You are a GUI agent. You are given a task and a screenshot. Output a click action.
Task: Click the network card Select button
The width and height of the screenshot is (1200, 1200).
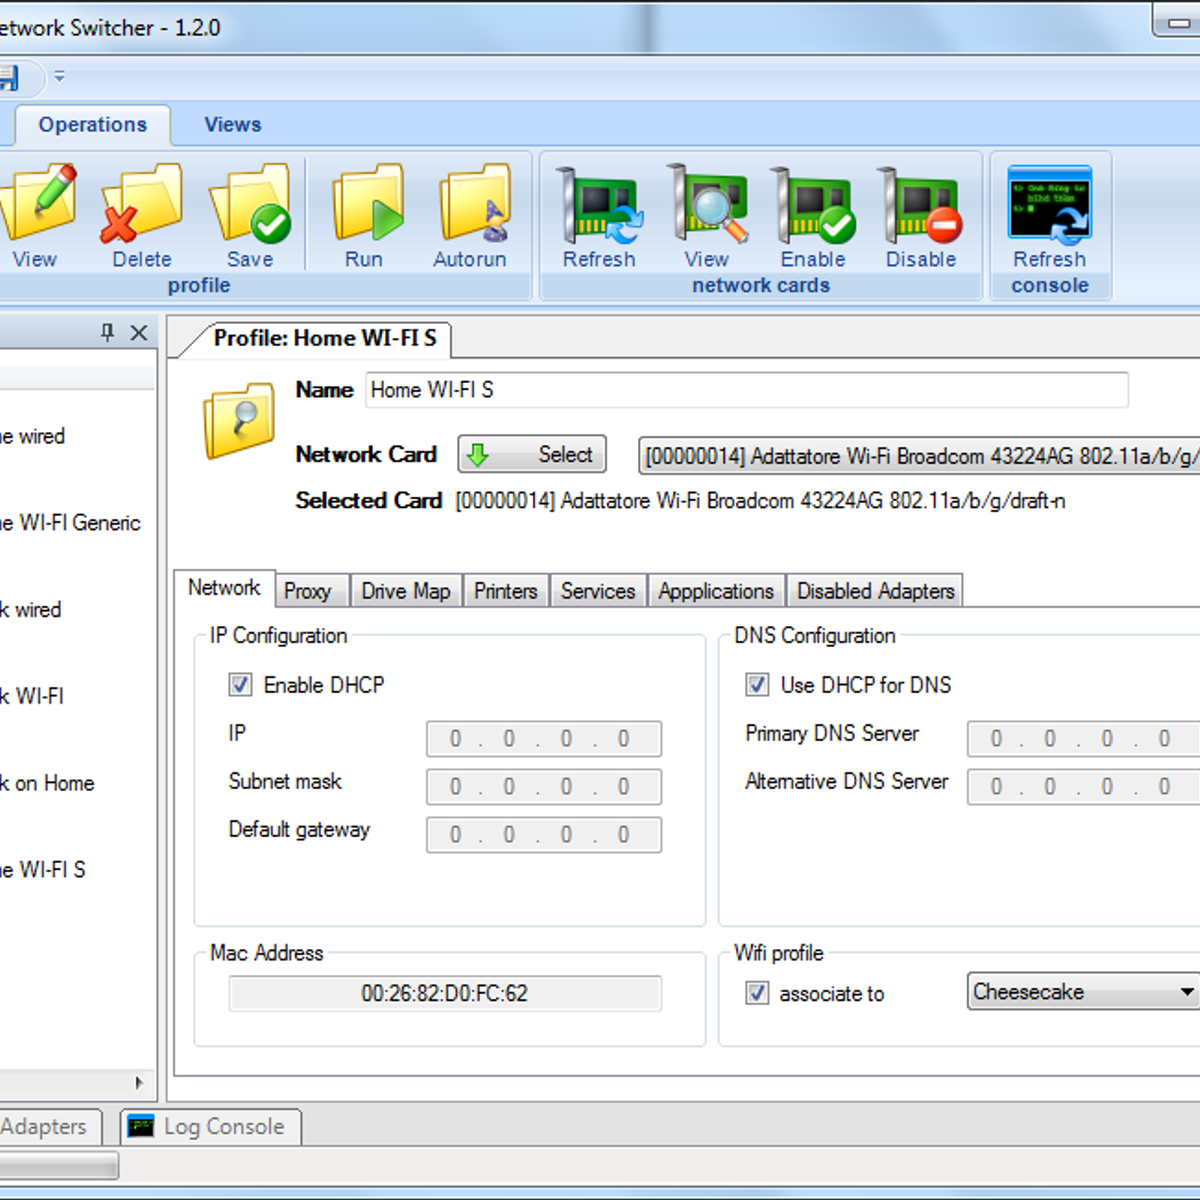pos(532,455)
